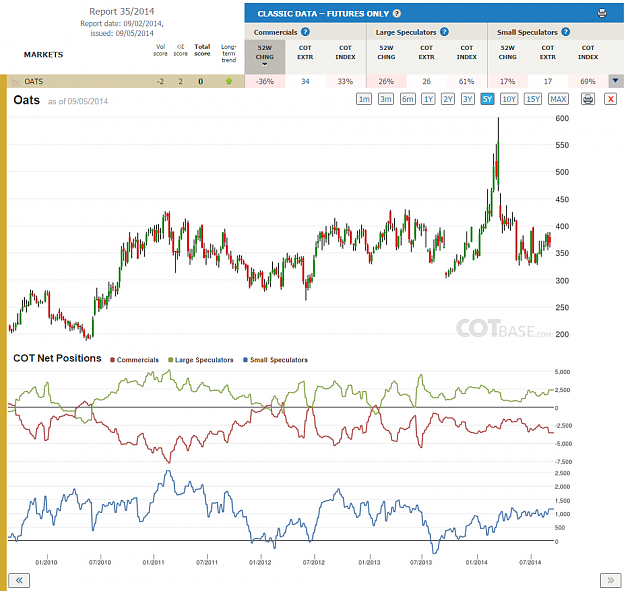625x591 pixels.
Task: Go to next page with double-right arrow
Action: coord(611,580)
